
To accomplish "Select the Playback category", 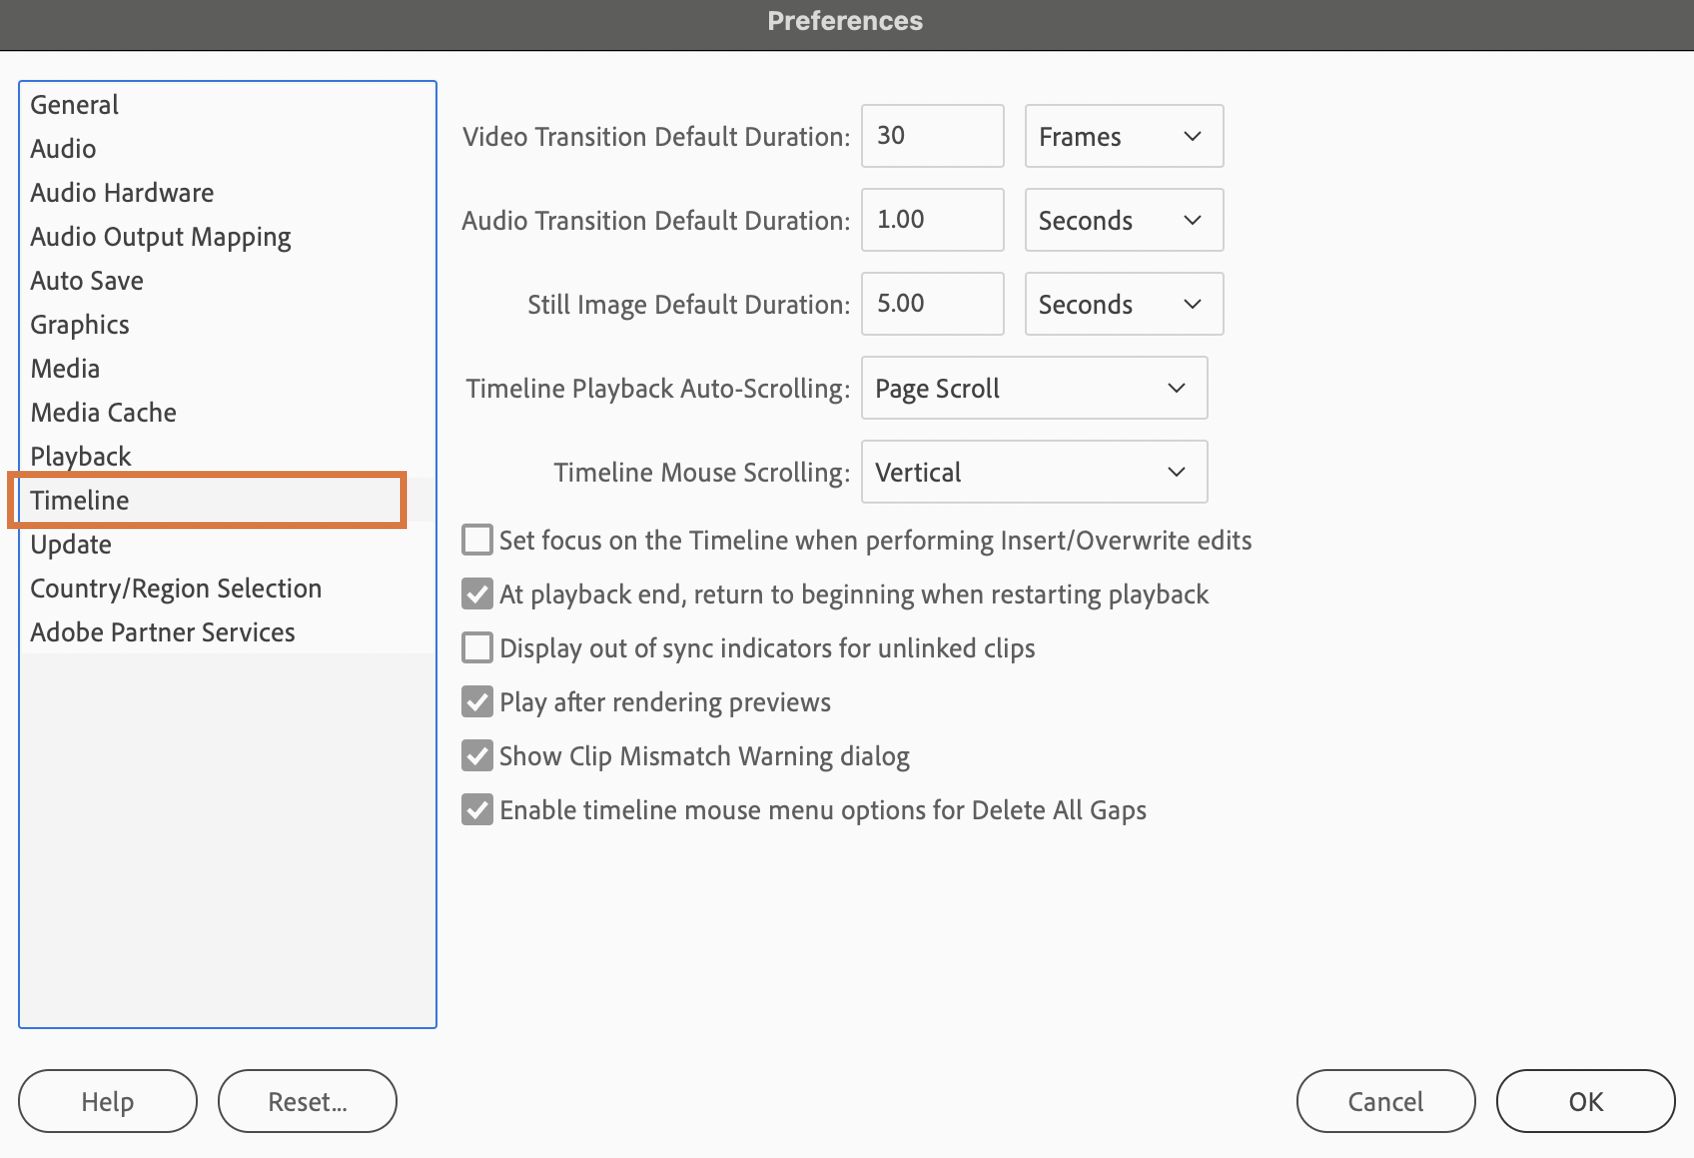I will pyautogui.click(x=81, y=457).
